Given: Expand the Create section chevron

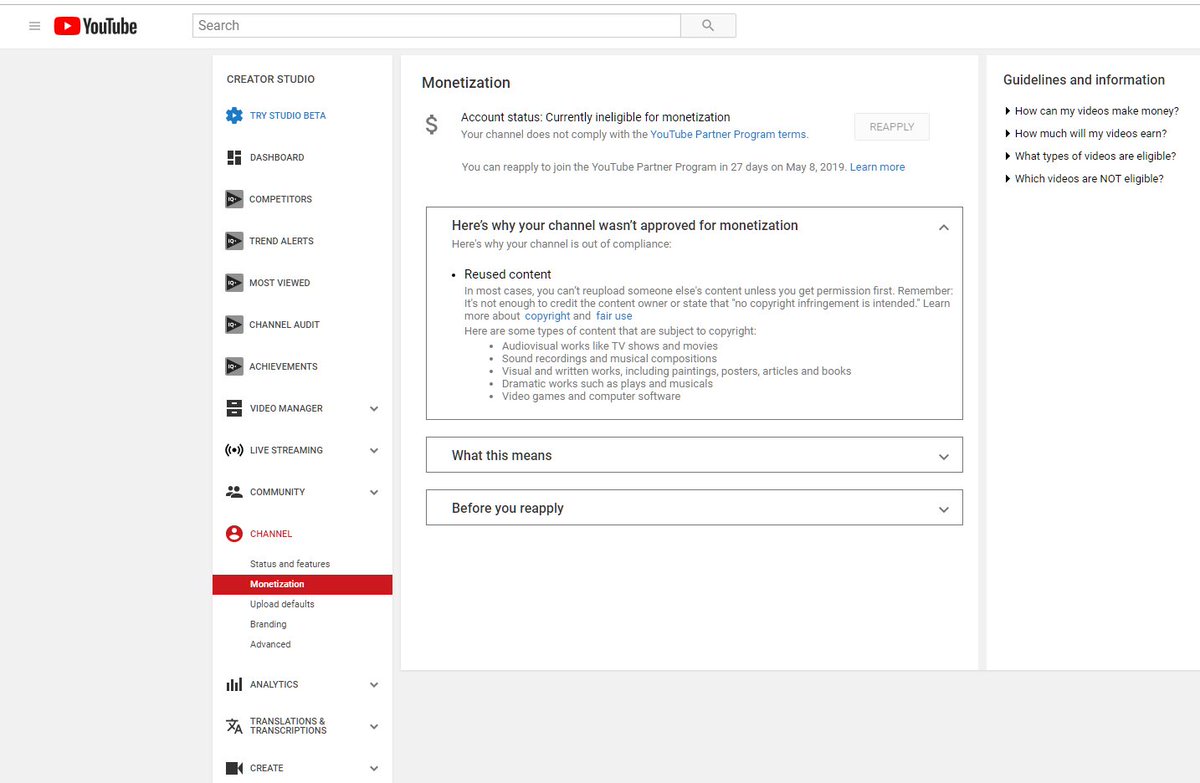Looking at the screenshot, I should [x=374, y=769].
